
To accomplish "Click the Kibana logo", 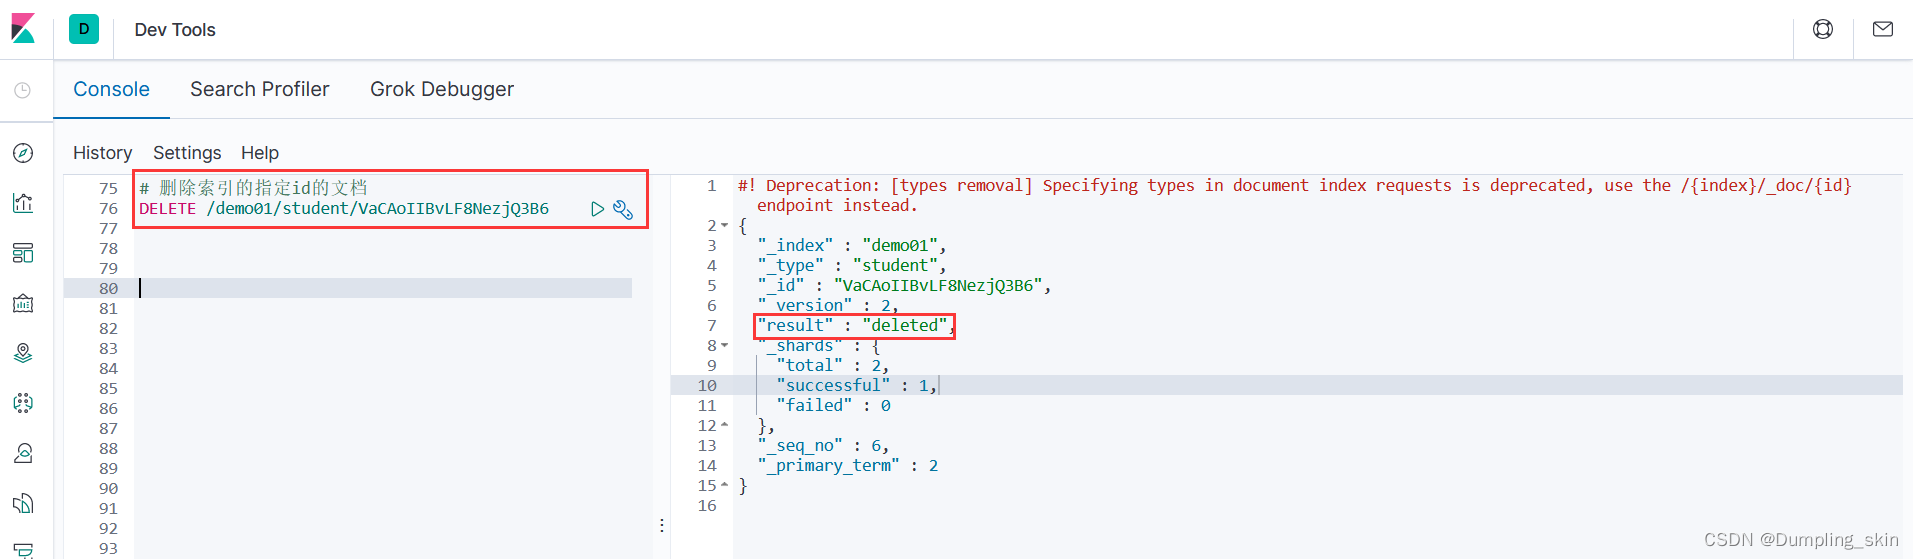I will [23, 29].
